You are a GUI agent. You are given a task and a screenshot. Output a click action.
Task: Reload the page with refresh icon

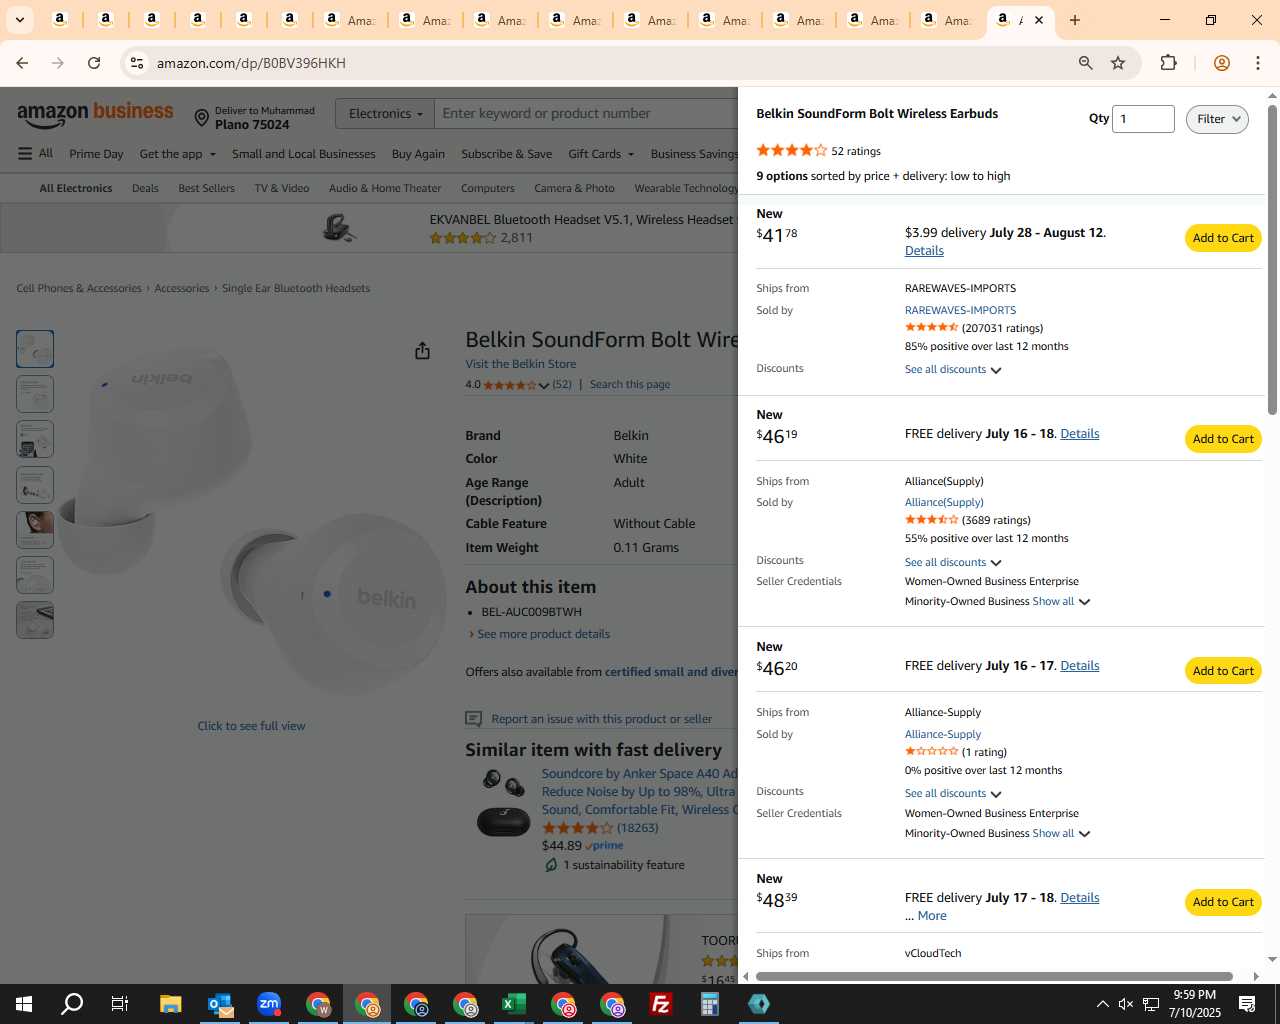[94, 63]
